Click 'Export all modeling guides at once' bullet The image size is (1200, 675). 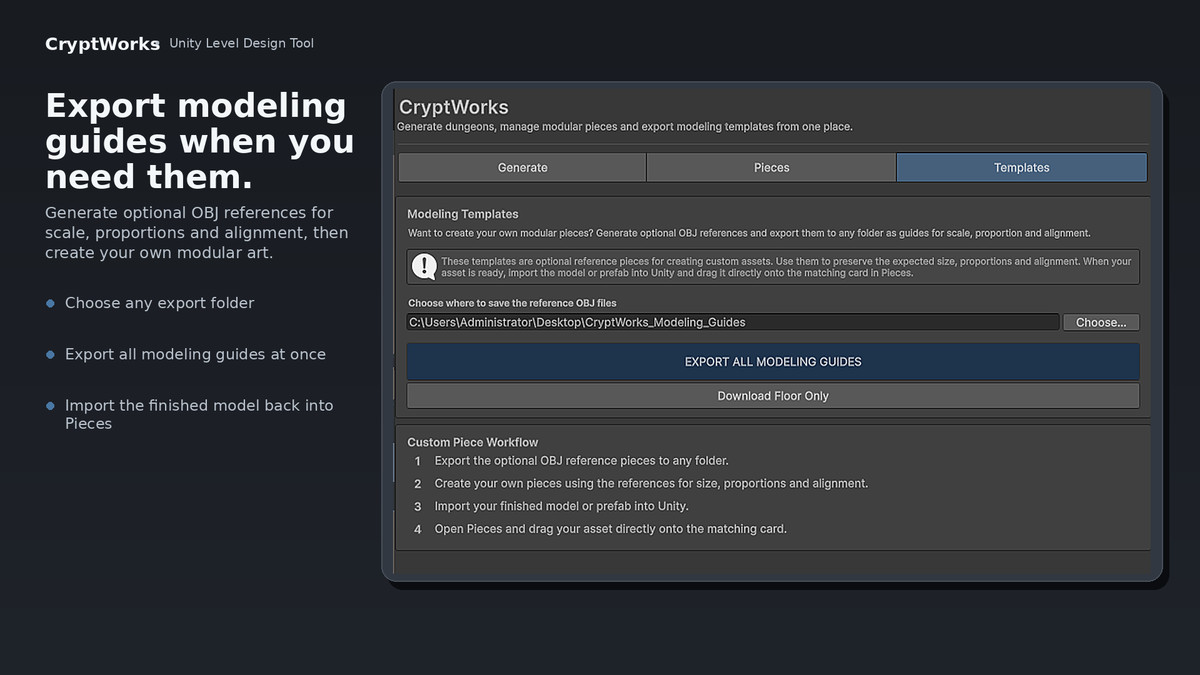pos(195,354)
